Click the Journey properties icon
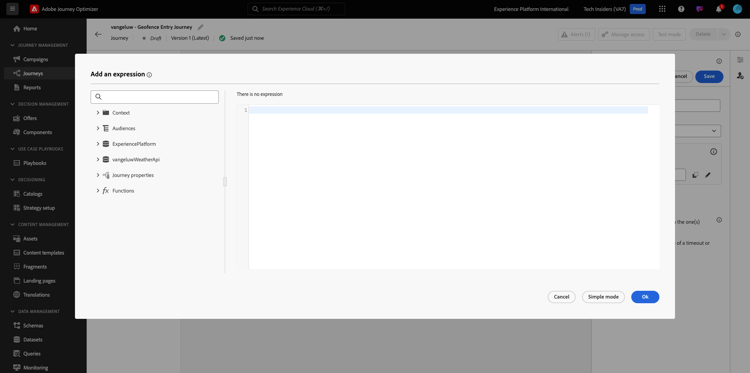750x373 pixels. 106,175
